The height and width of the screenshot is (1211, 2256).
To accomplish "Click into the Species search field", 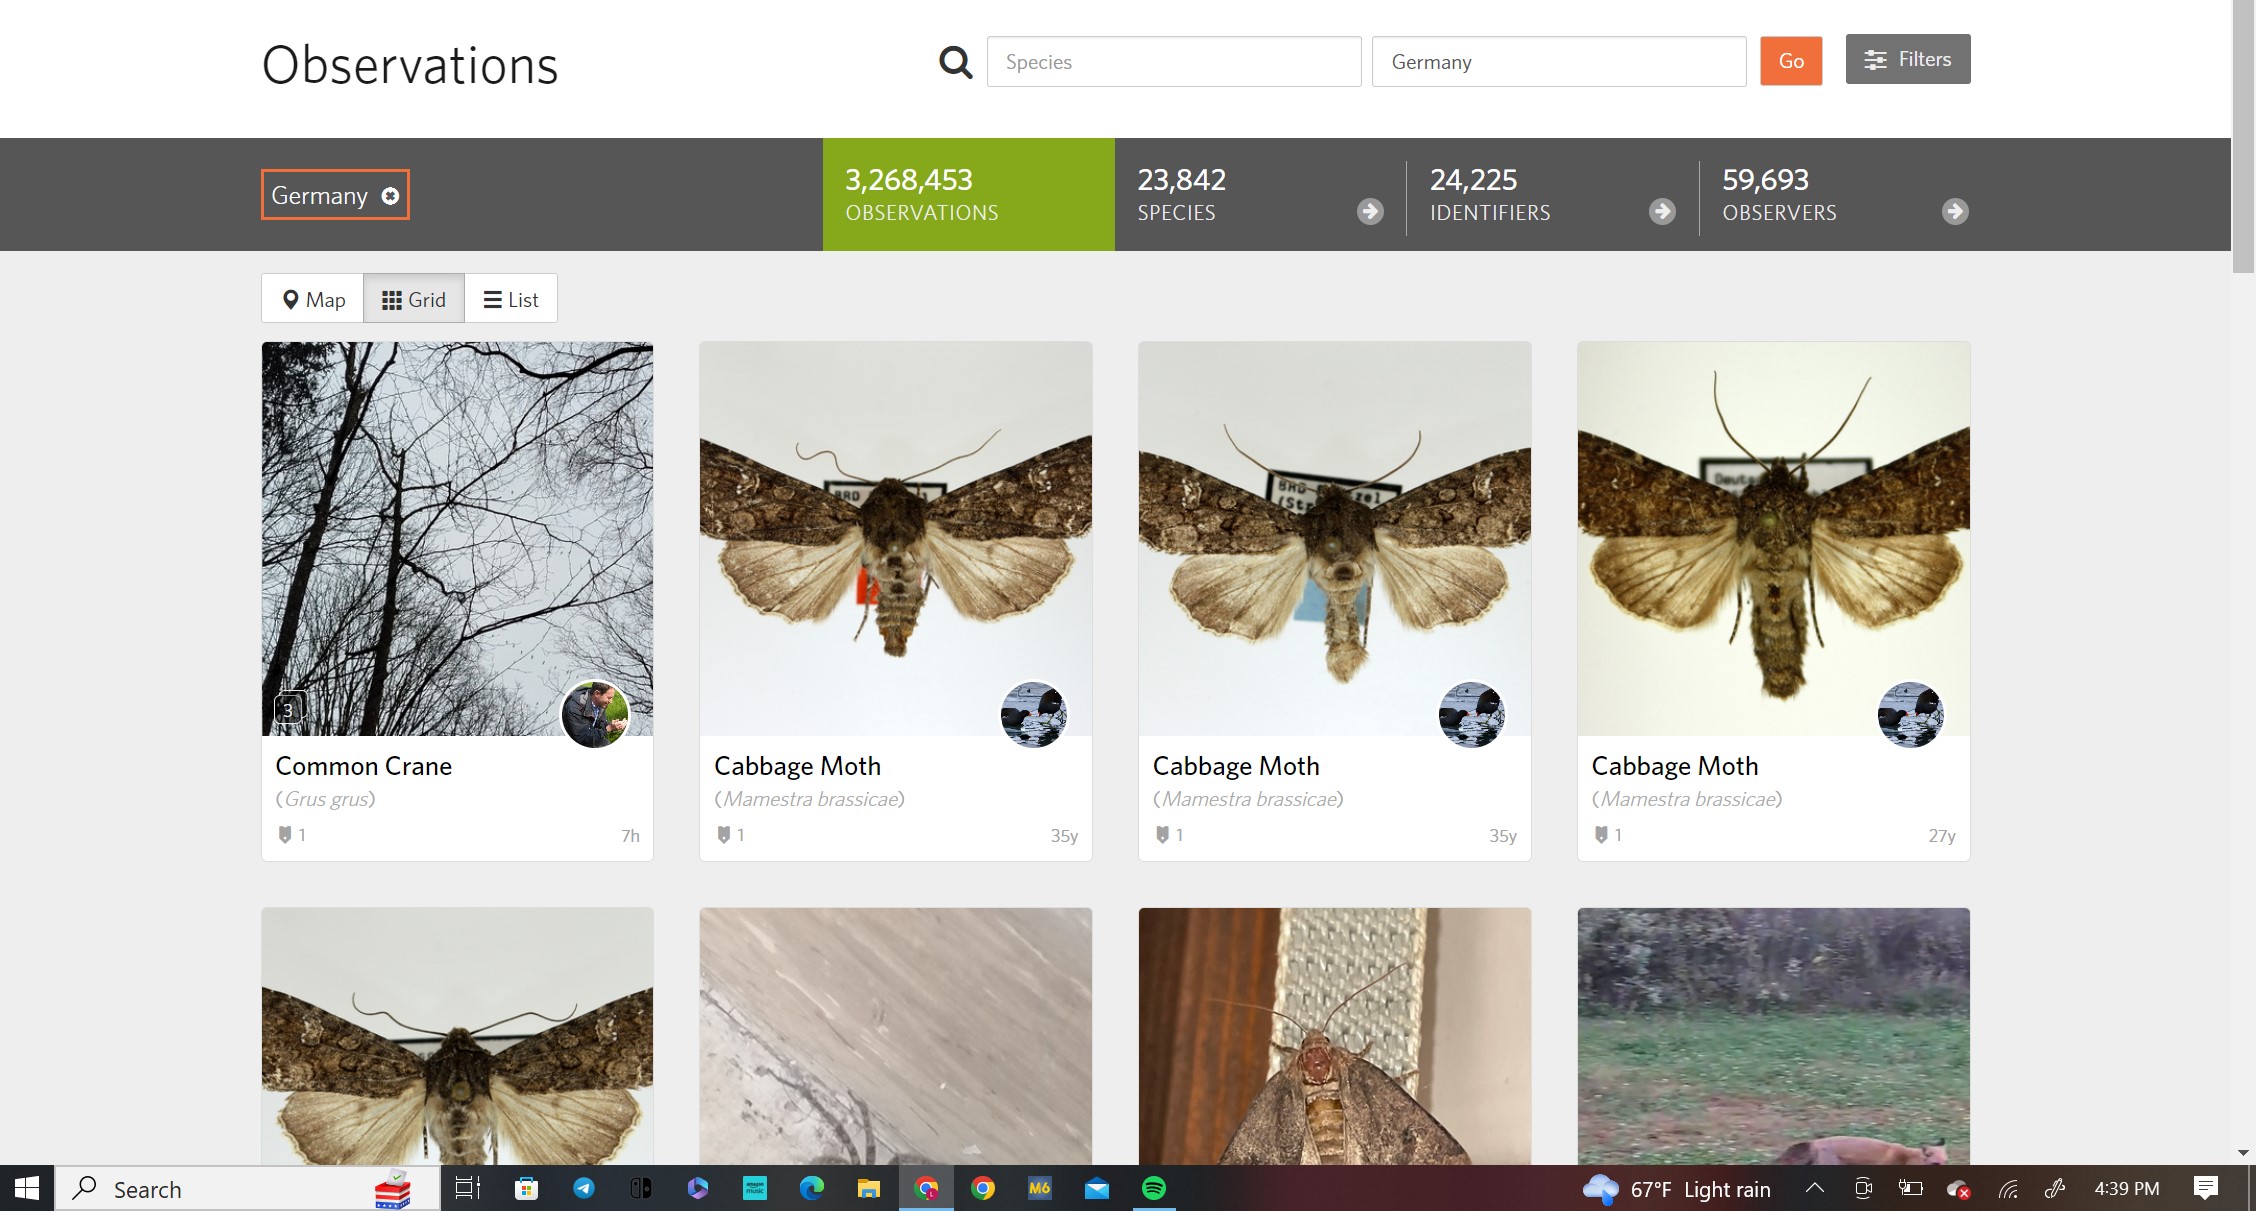I will pyautogui.click(x=1173, y=62).
